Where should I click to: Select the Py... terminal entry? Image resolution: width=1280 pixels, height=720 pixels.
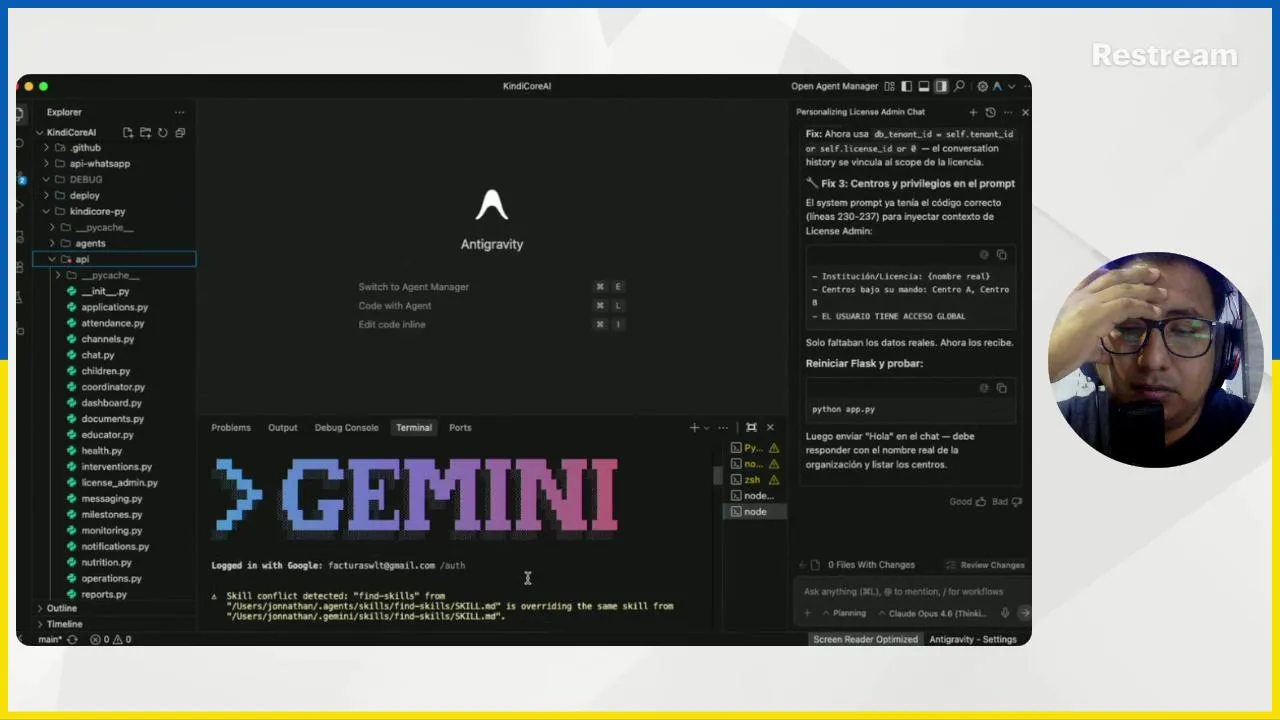(755, 448)
